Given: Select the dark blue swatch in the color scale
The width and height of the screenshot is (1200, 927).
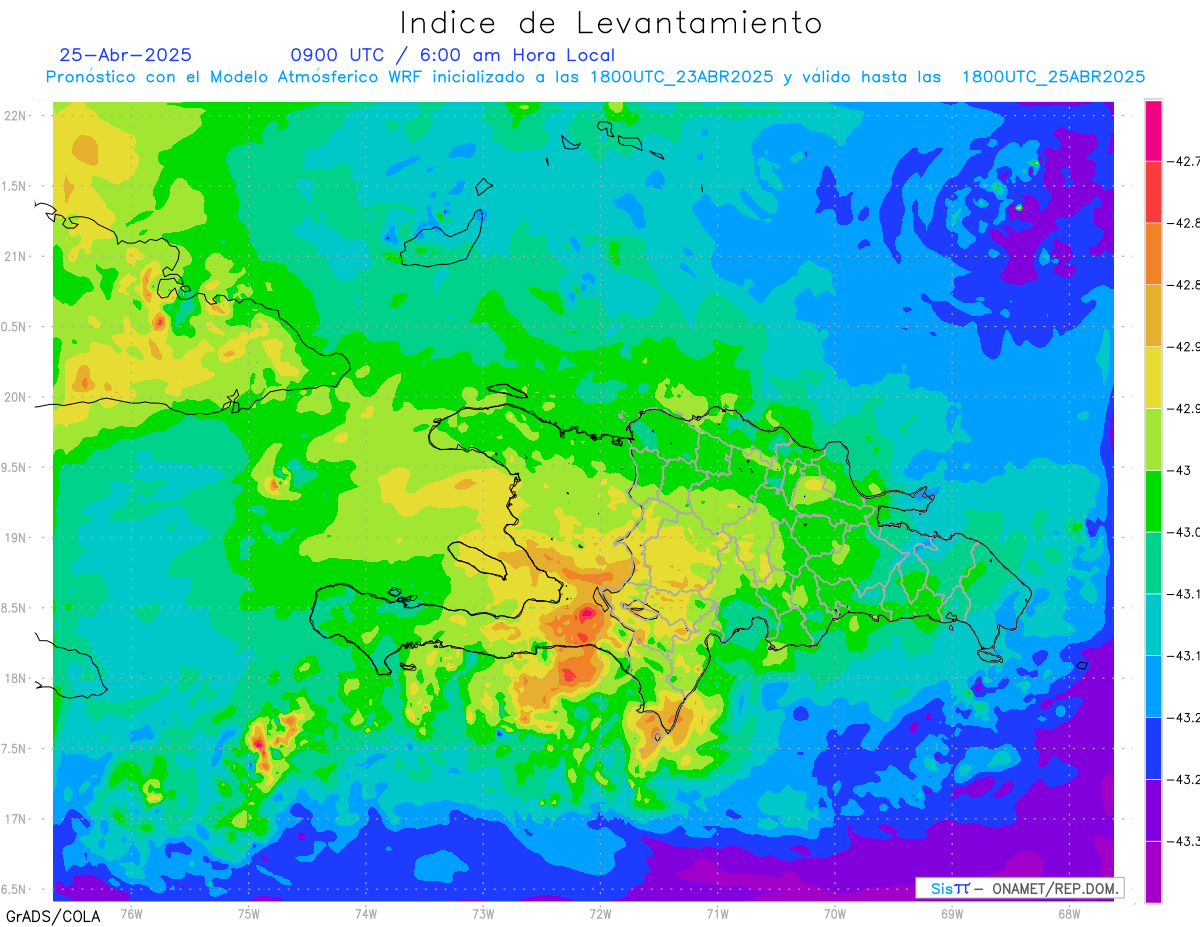Looking at the screenshot, I should pyautogui.click(x=1153, y=748).
